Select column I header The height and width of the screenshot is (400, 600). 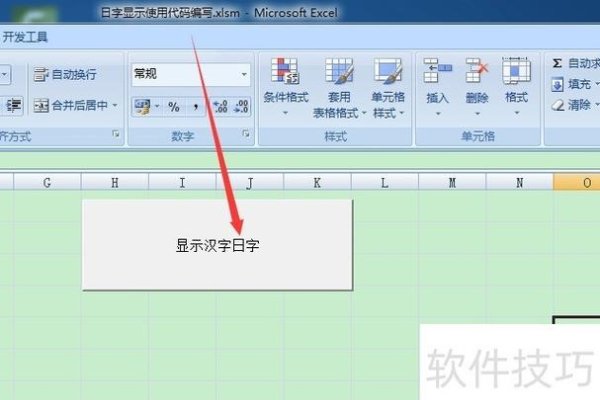pyautogui.click(x=182, y=183)
